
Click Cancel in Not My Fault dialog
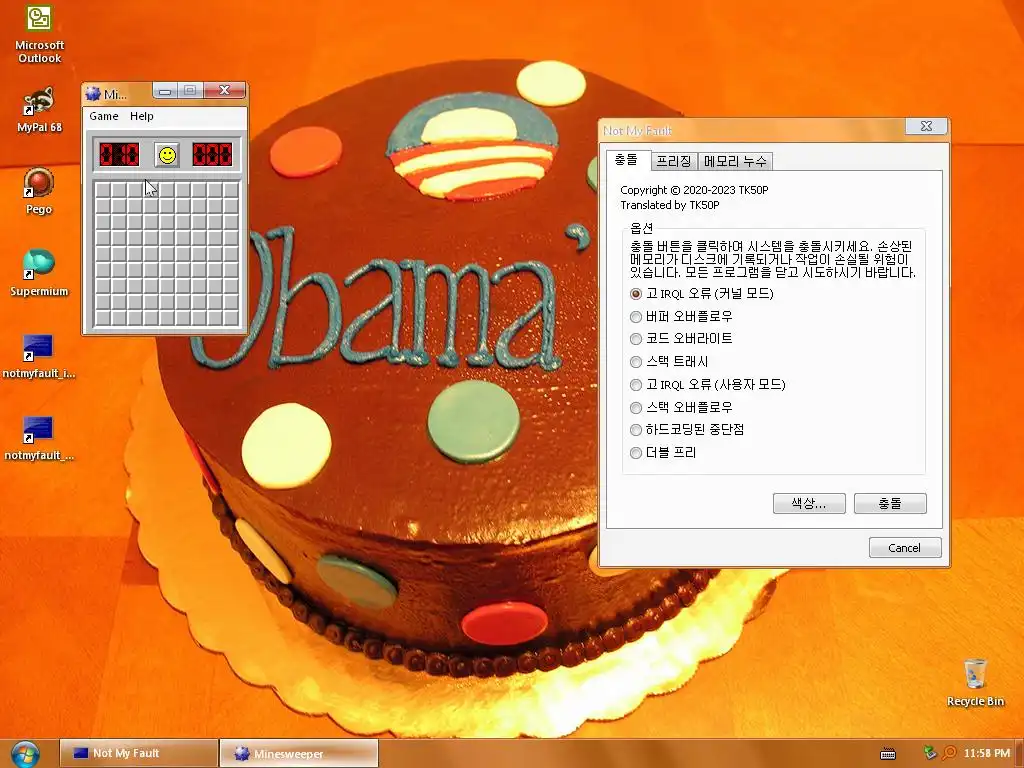point(905,548)
